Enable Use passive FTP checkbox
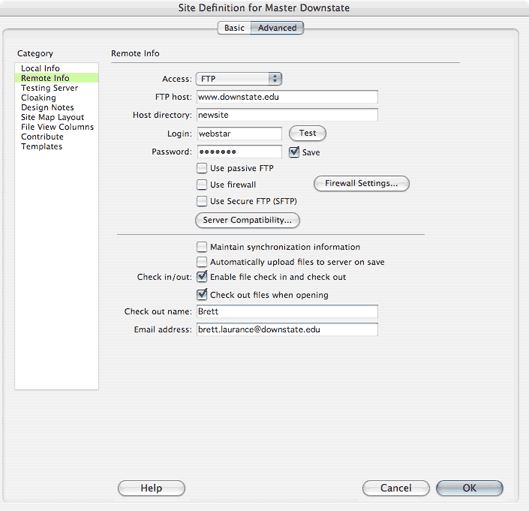This screenshot has width=529, height=511. pyautogui.click(x=202, y=168)
